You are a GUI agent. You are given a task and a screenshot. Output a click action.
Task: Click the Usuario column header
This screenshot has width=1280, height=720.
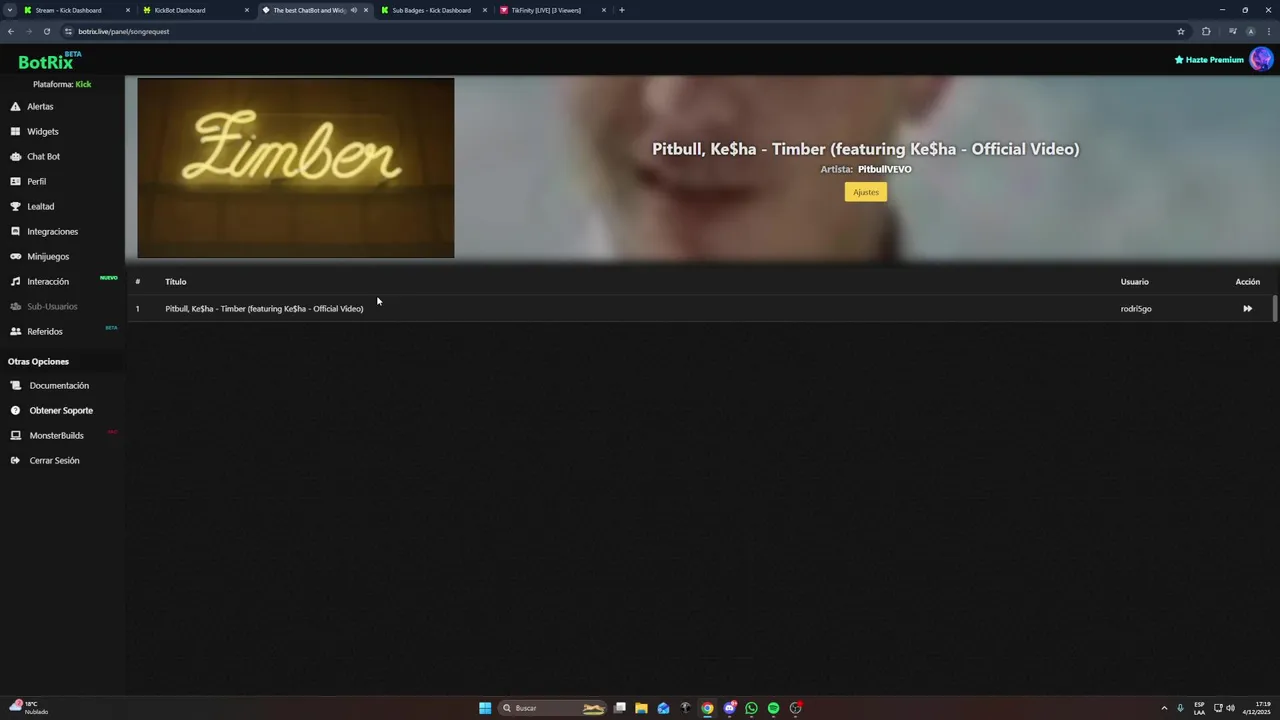[x=1135, y=282]
